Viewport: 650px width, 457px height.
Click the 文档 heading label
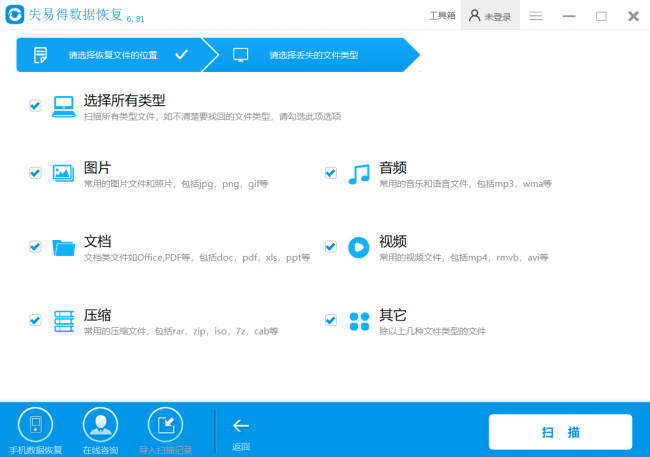coord(97,241)
